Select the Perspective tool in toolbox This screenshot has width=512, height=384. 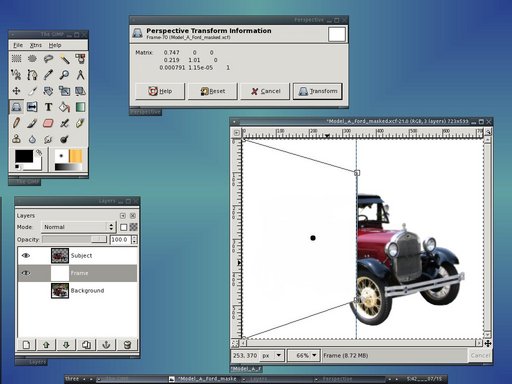16,107
